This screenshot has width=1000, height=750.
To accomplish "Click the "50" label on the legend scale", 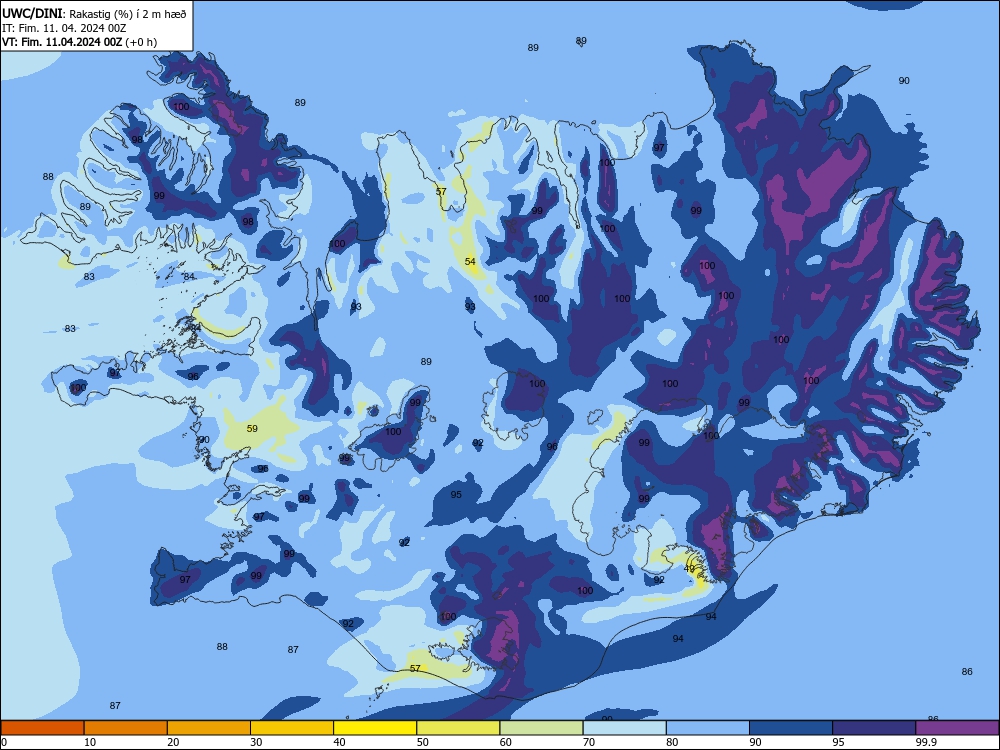I will coord(423,742).
